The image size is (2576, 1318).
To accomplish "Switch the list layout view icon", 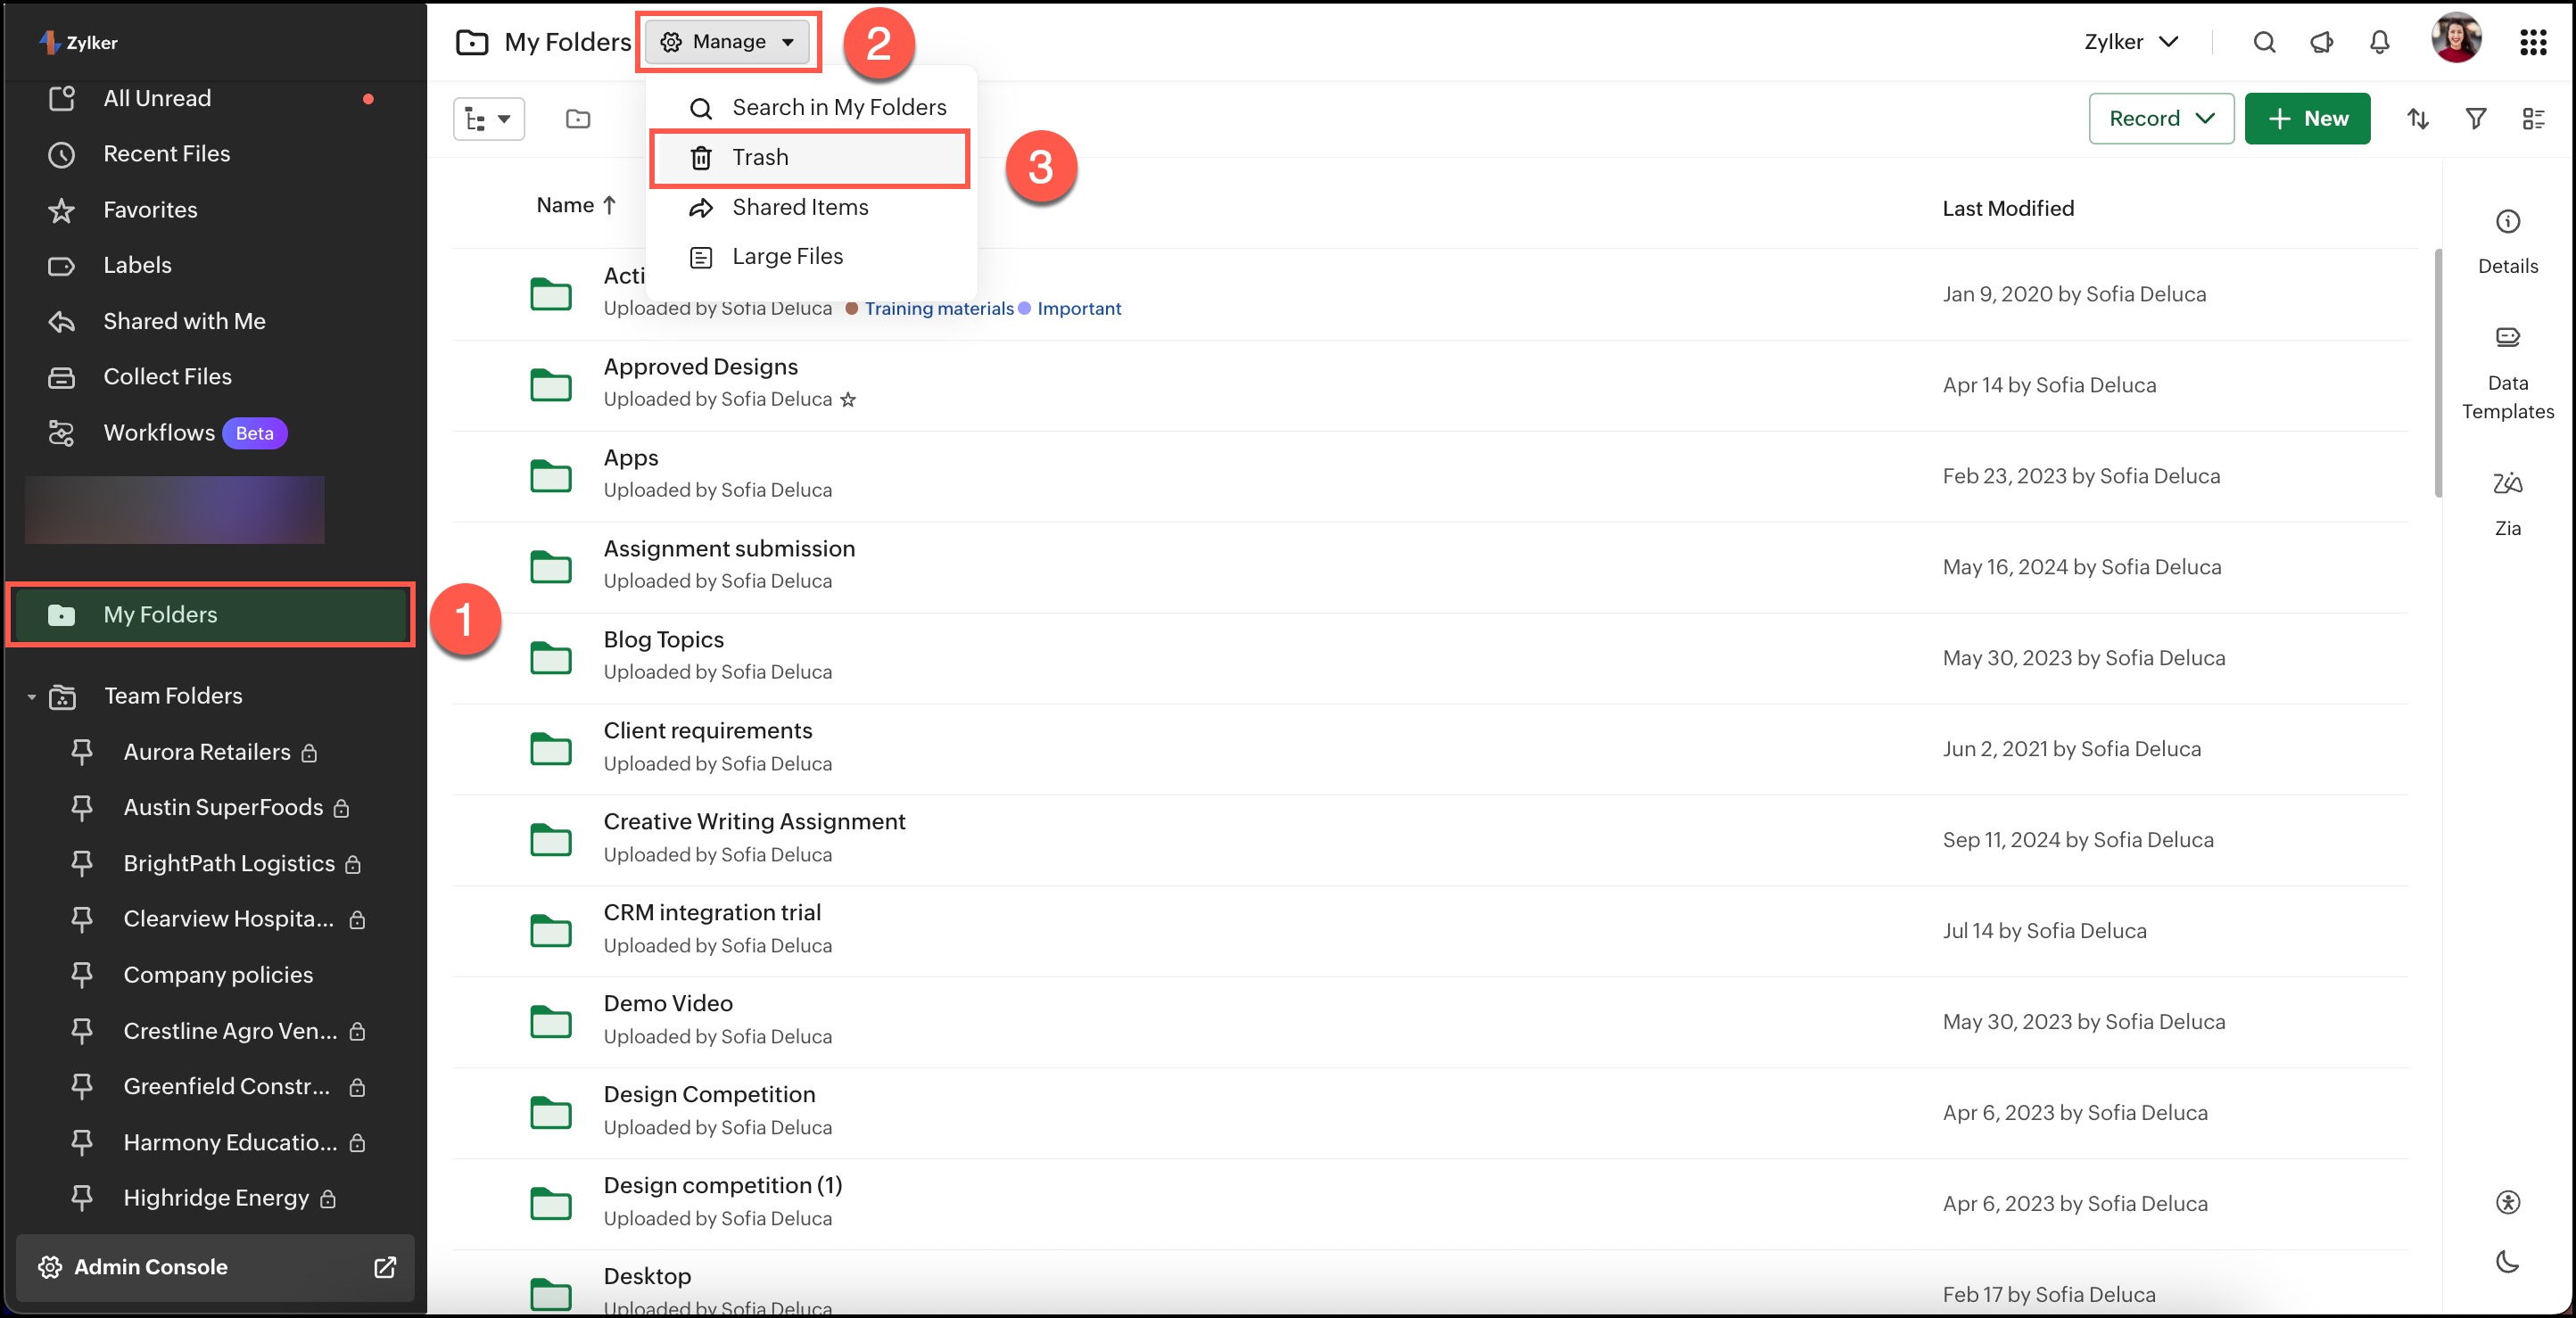I will point(2532,119).
